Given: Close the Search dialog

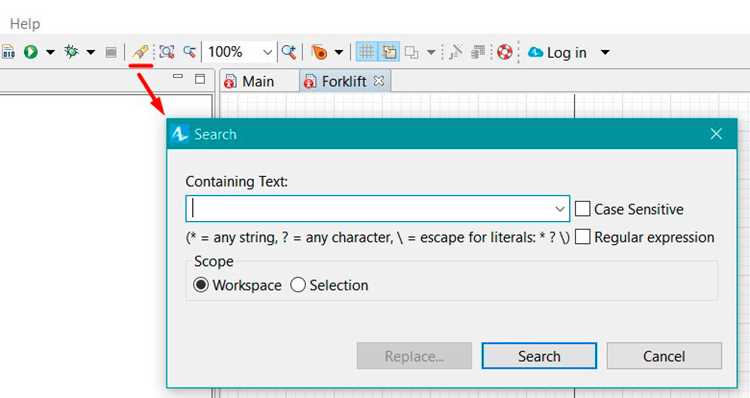Looking at the screenshot, I should [x=716, y=134].
